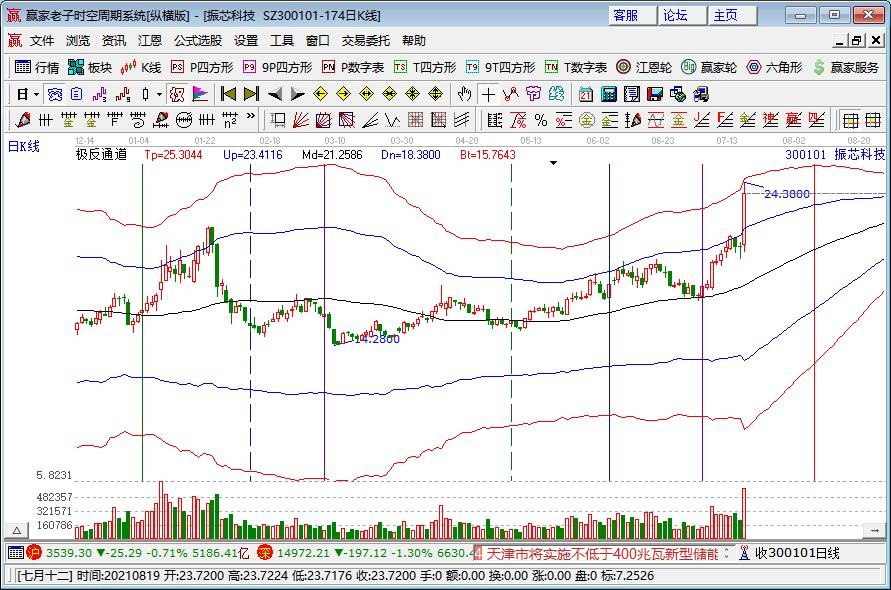Open the 六角形 hexagon tool
The height and width of the screenshot is (590, 891).
pos(775,68)
